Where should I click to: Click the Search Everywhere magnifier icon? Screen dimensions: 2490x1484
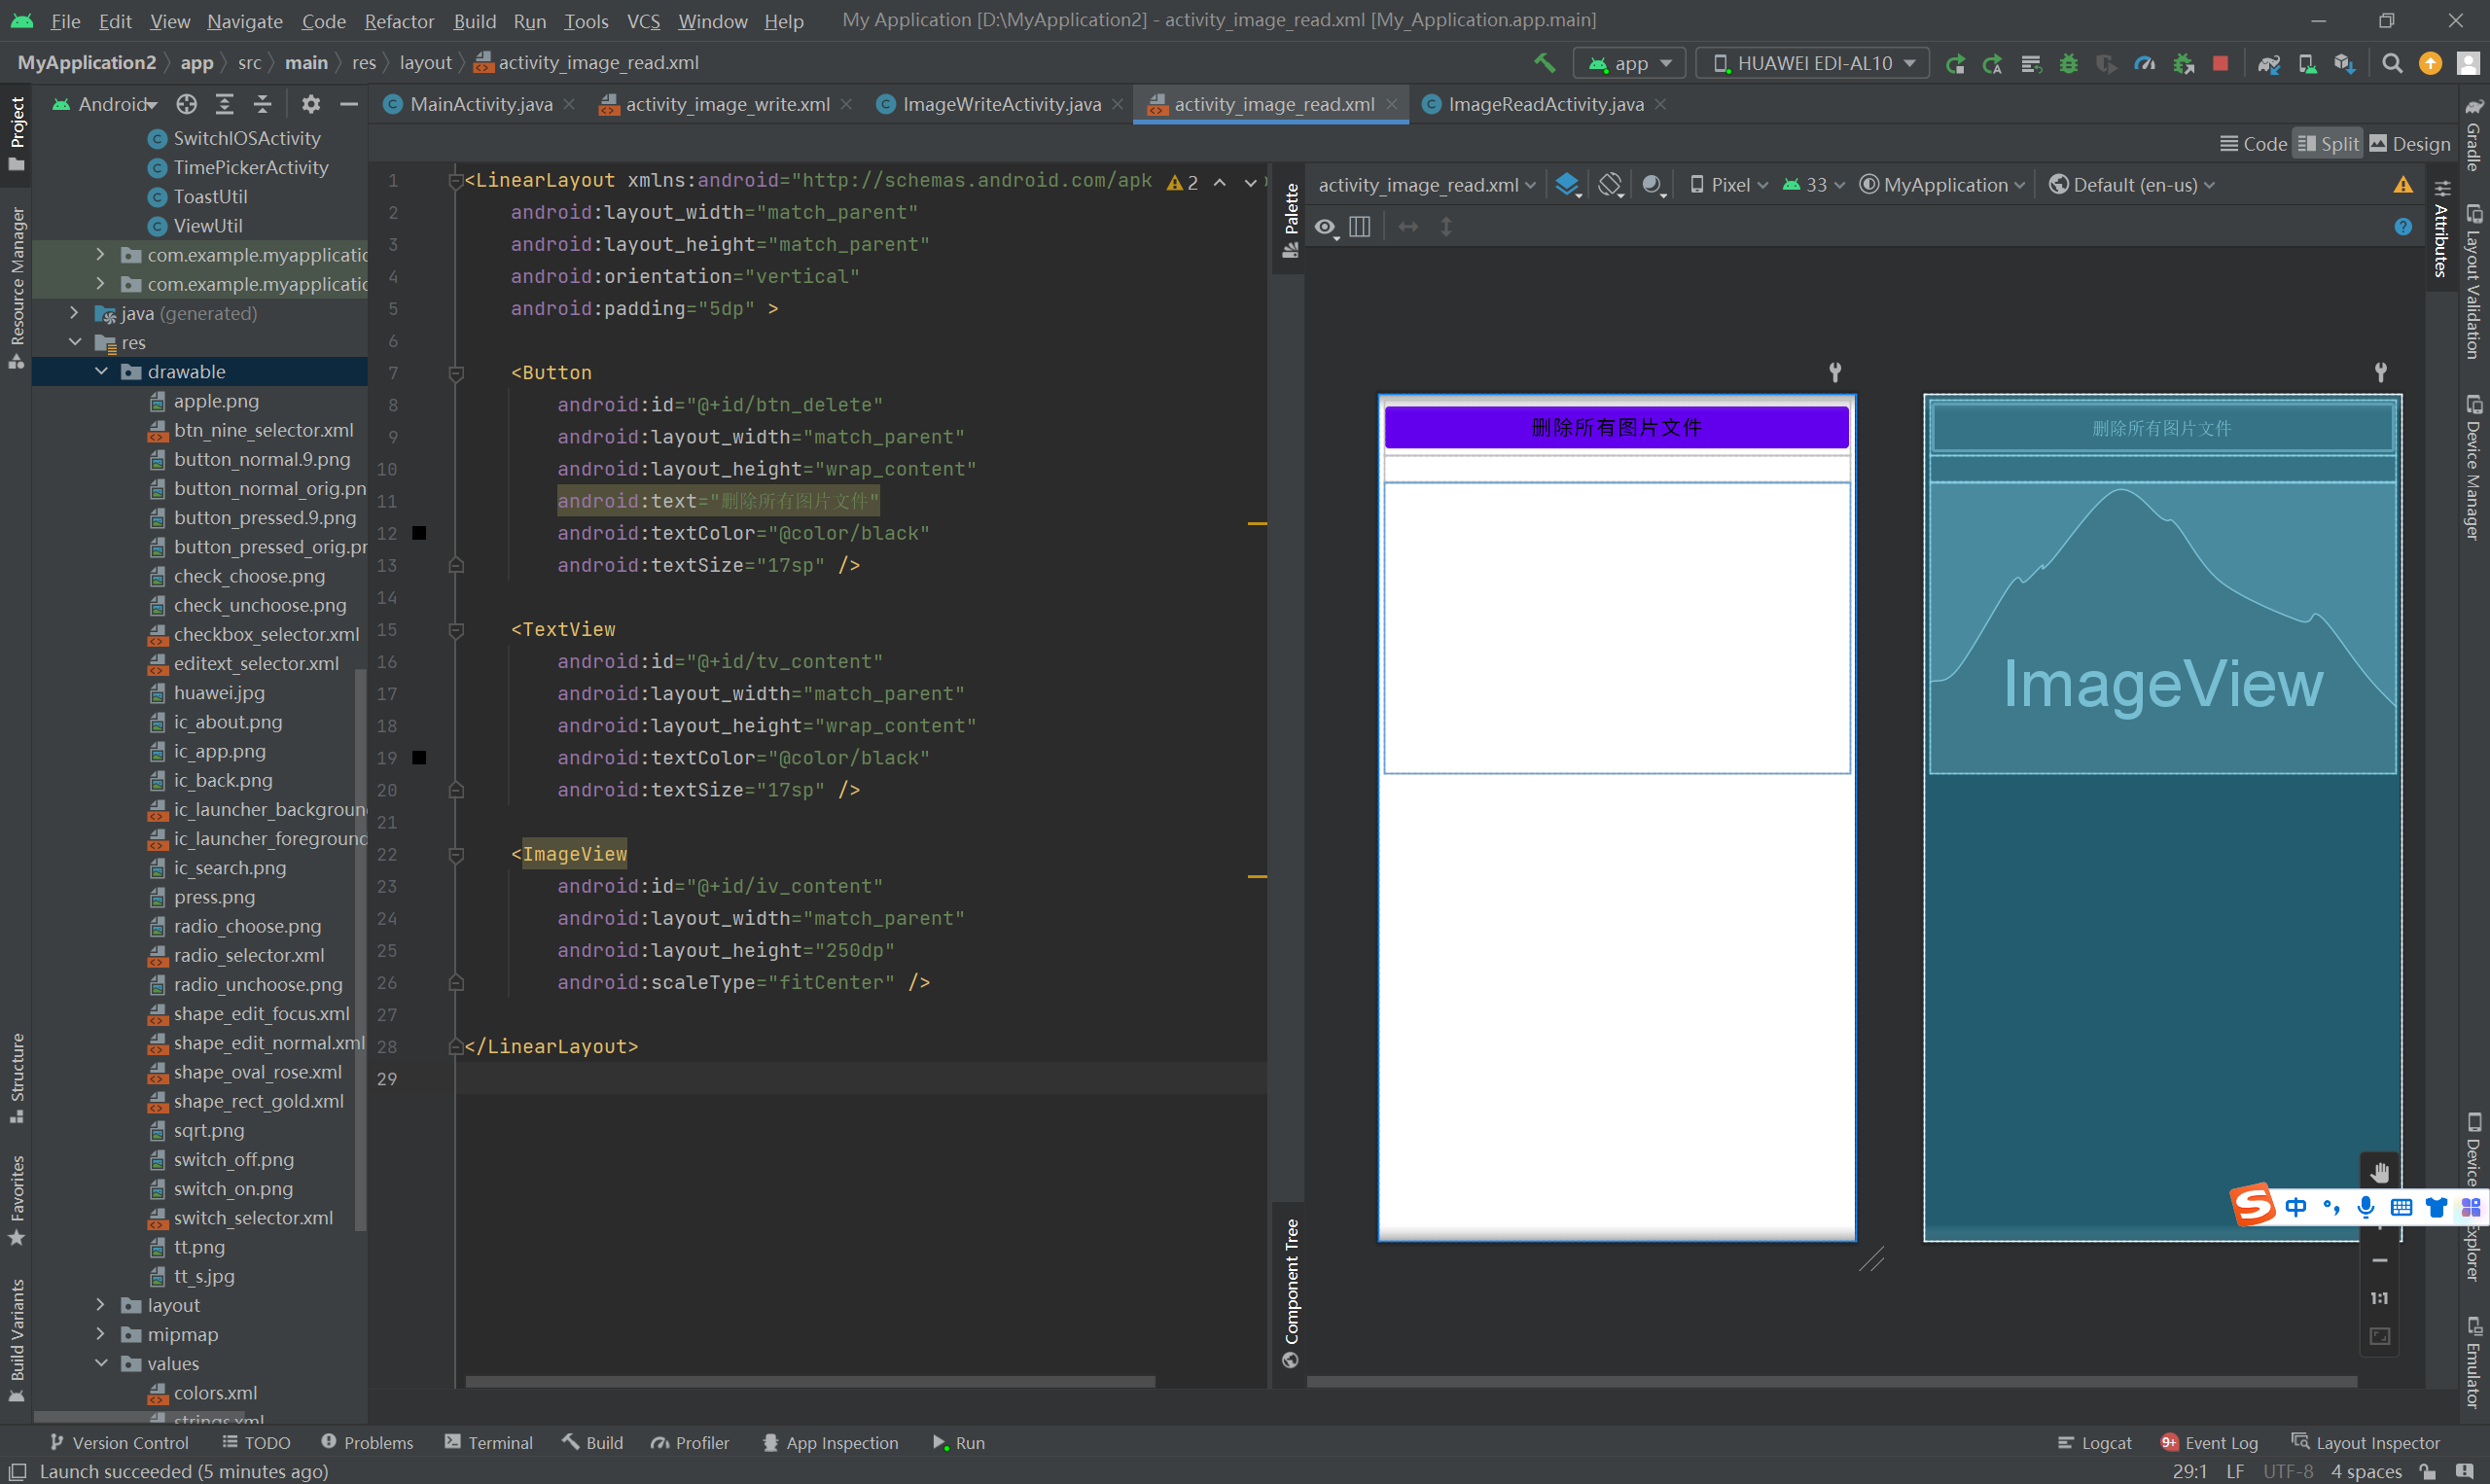(x=2392, y=63)
